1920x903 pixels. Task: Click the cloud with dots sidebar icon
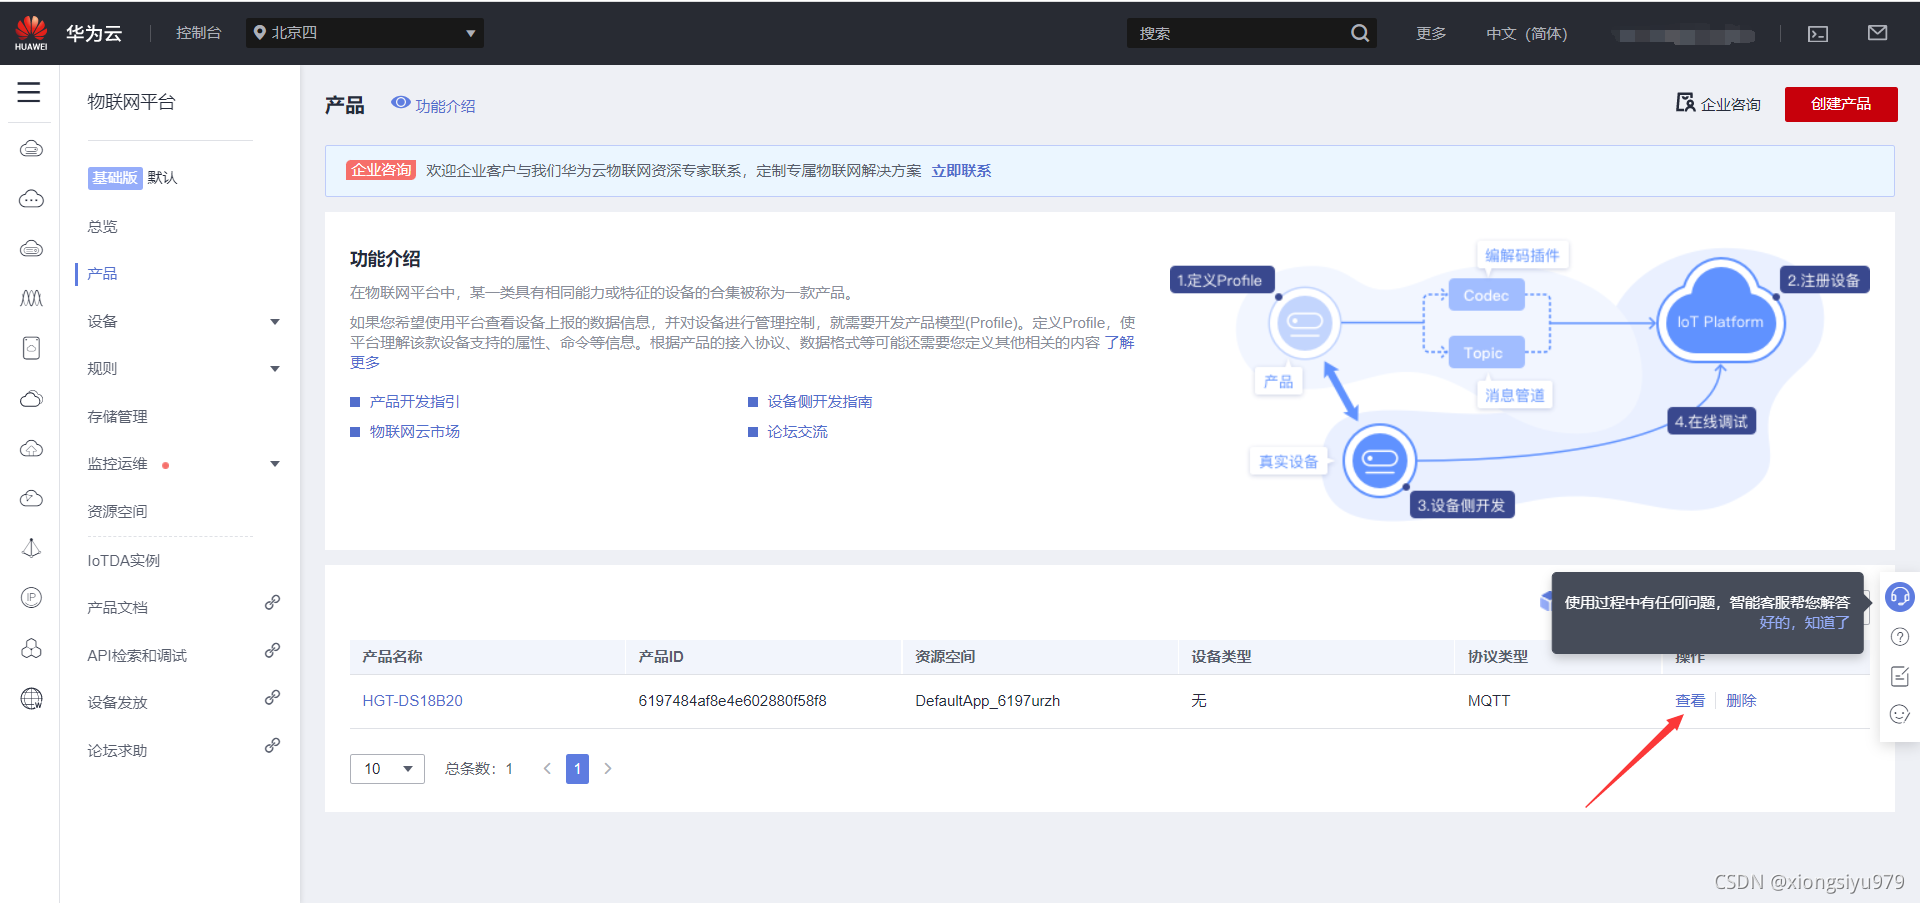[x=31, y=198]
